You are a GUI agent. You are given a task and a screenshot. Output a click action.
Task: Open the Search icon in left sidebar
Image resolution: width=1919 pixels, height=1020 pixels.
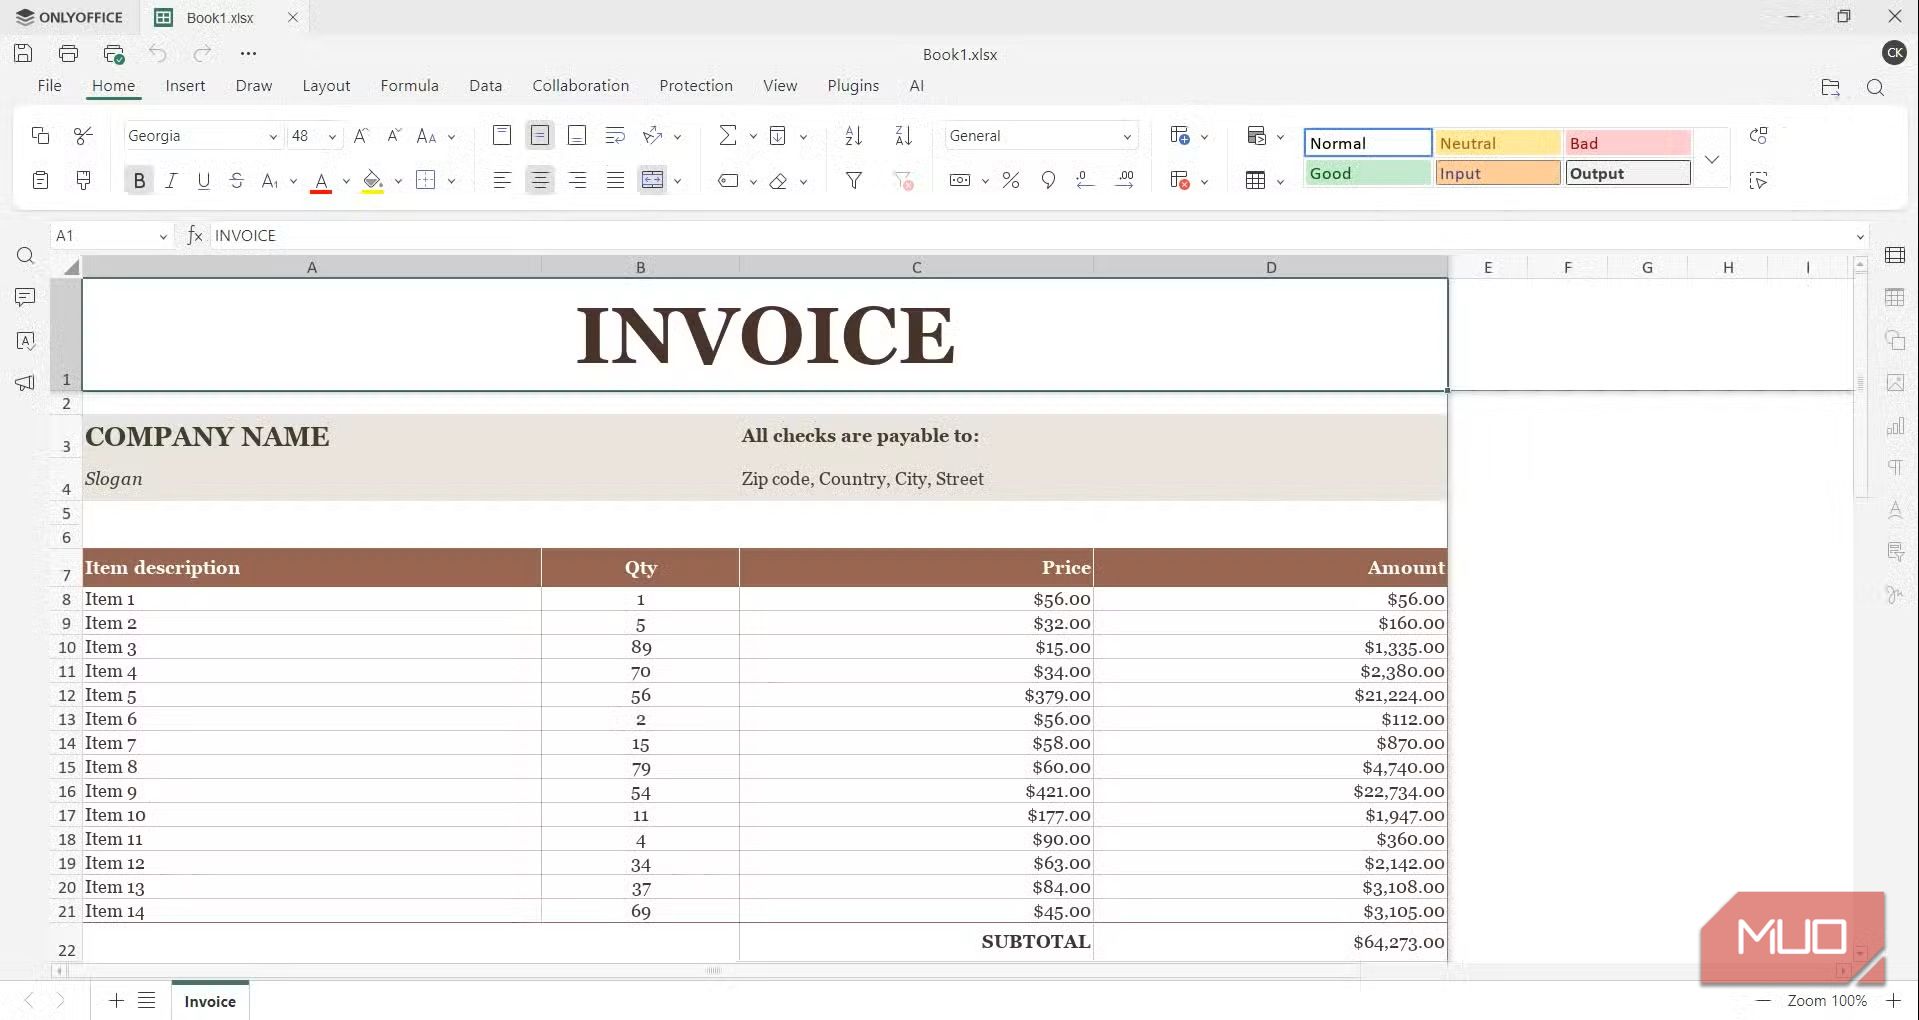click(x=25, y=256)
